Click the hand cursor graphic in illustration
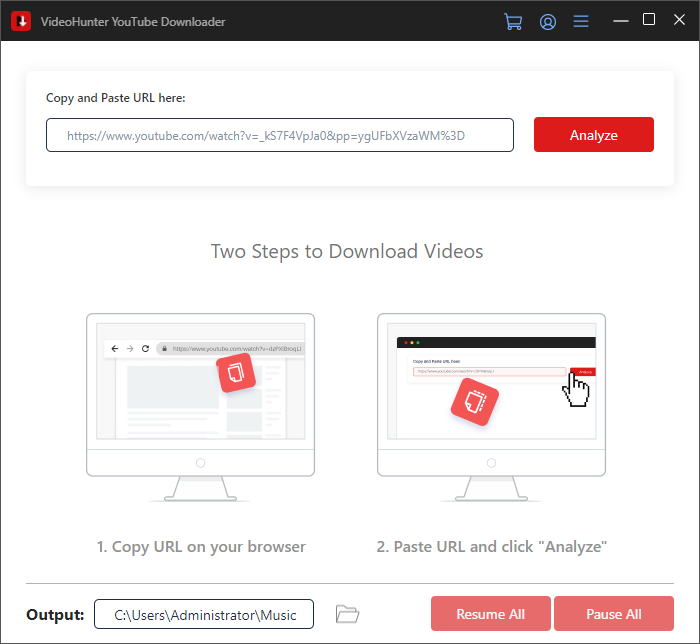 point(577,389)
